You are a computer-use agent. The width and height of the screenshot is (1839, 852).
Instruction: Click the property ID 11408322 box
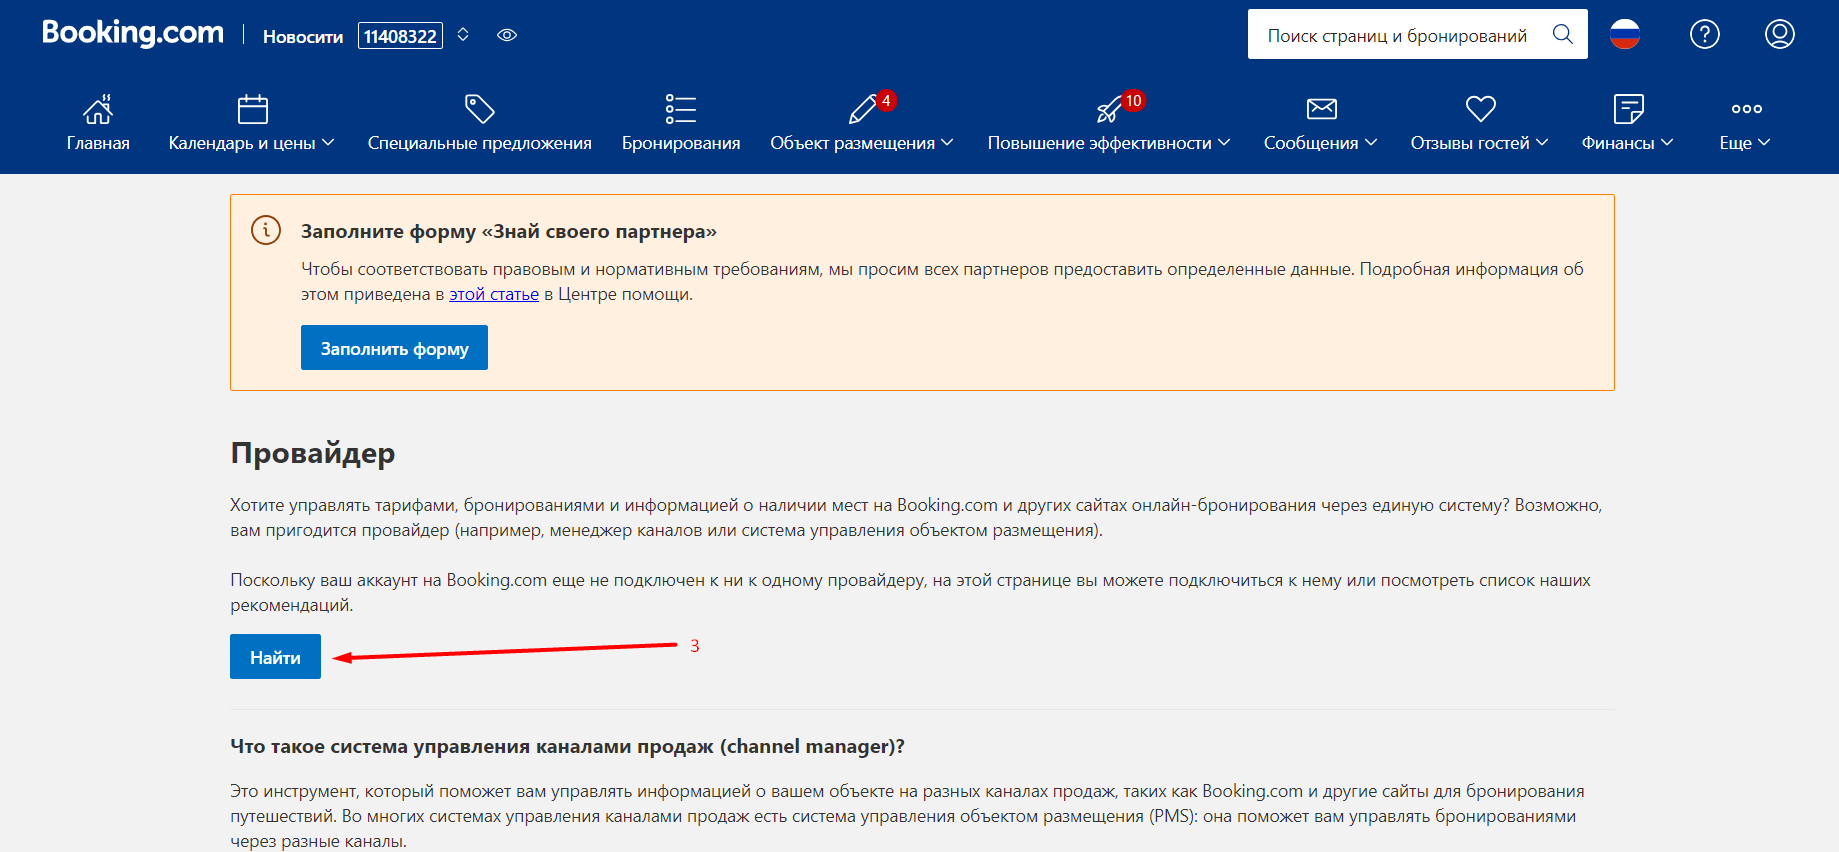click(x=400, y=36)
